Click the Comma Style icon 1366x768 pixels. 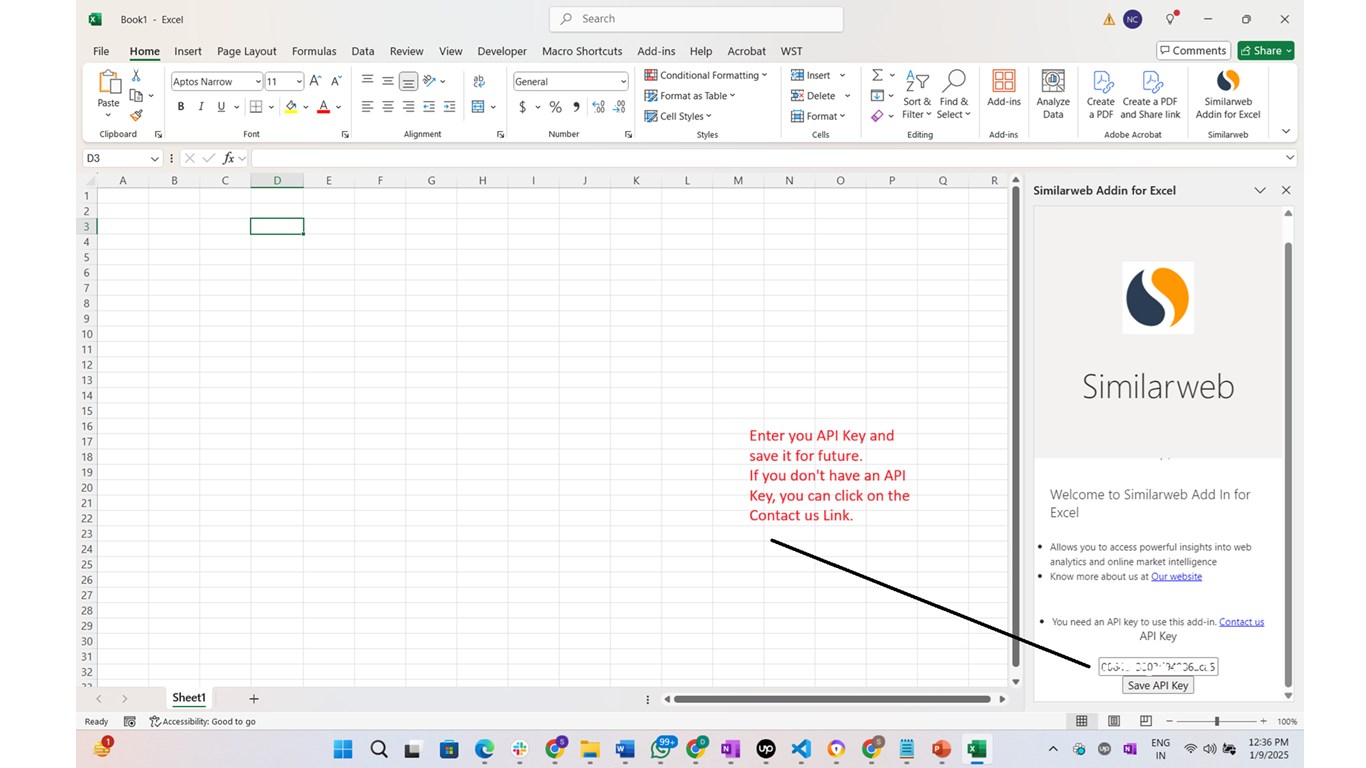[x=577, y=107]
